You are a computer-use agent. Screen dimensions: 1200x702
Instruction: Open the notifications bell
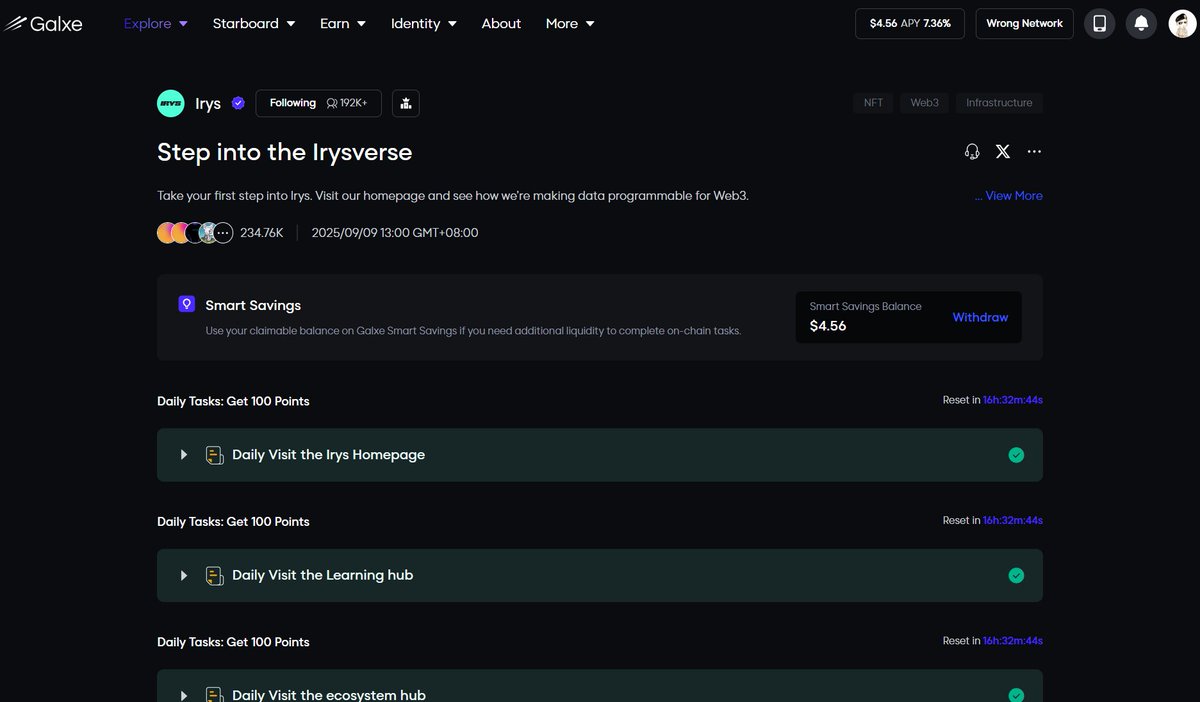point(1141,23)
